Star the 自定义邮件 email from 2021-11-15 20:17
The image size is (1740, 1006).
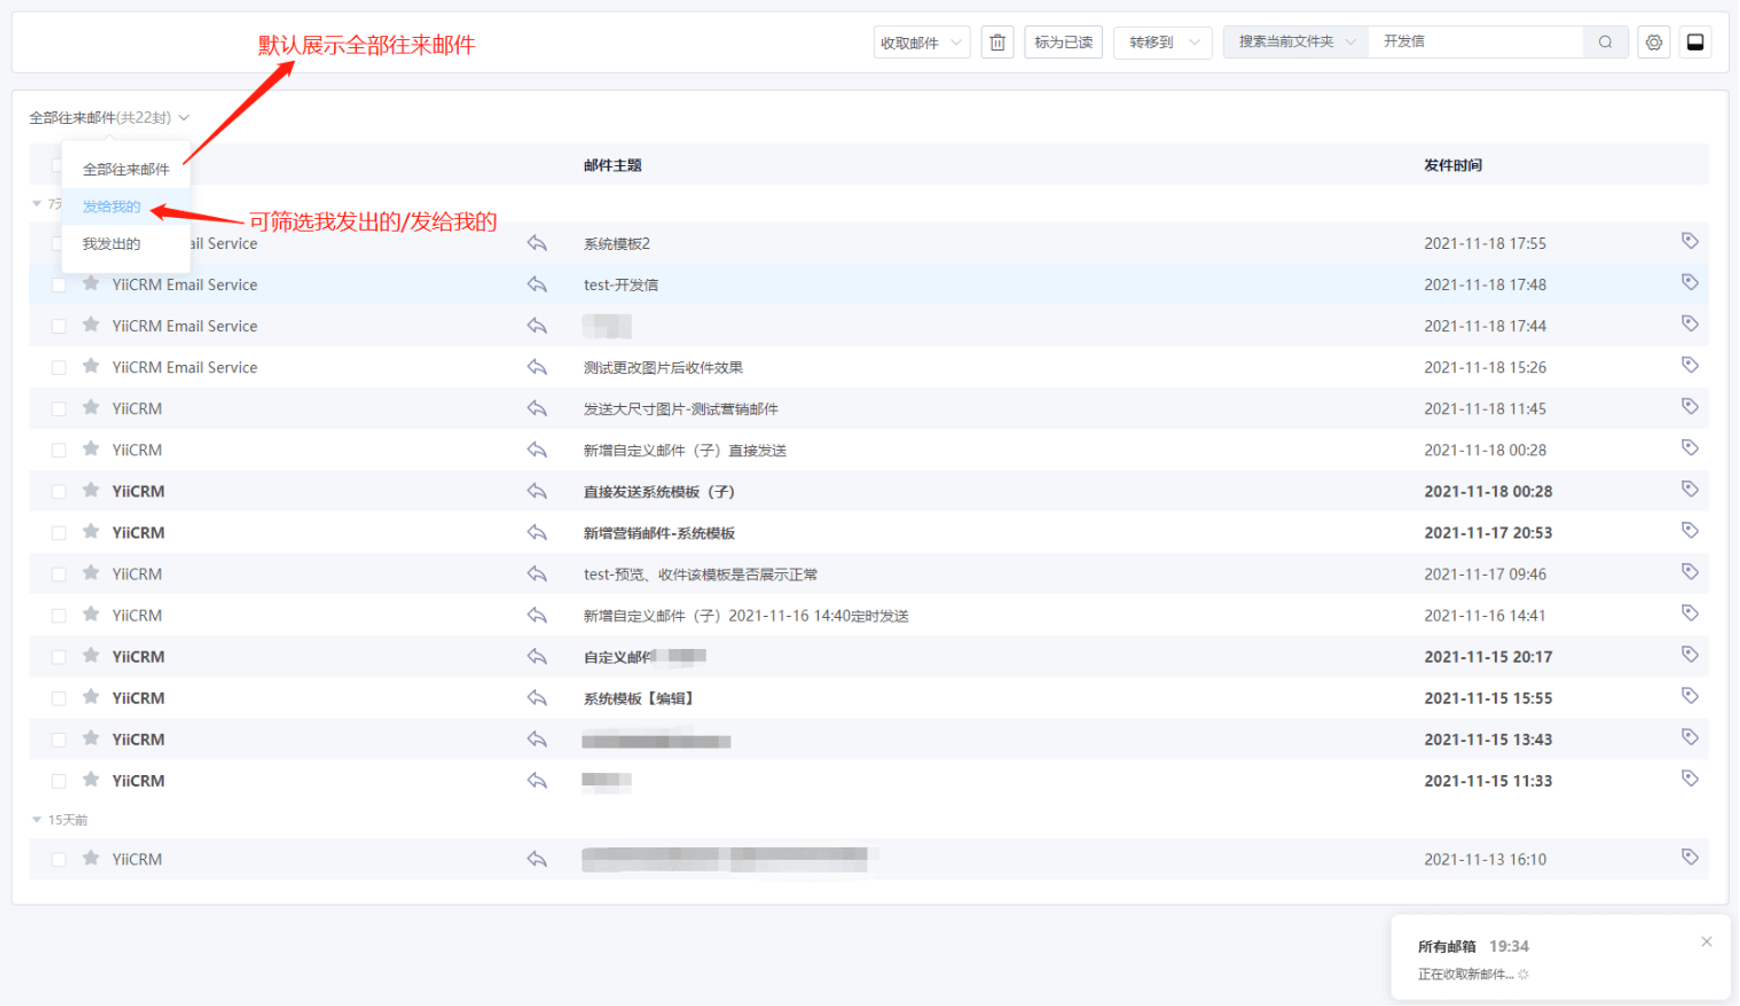point(91,655)
